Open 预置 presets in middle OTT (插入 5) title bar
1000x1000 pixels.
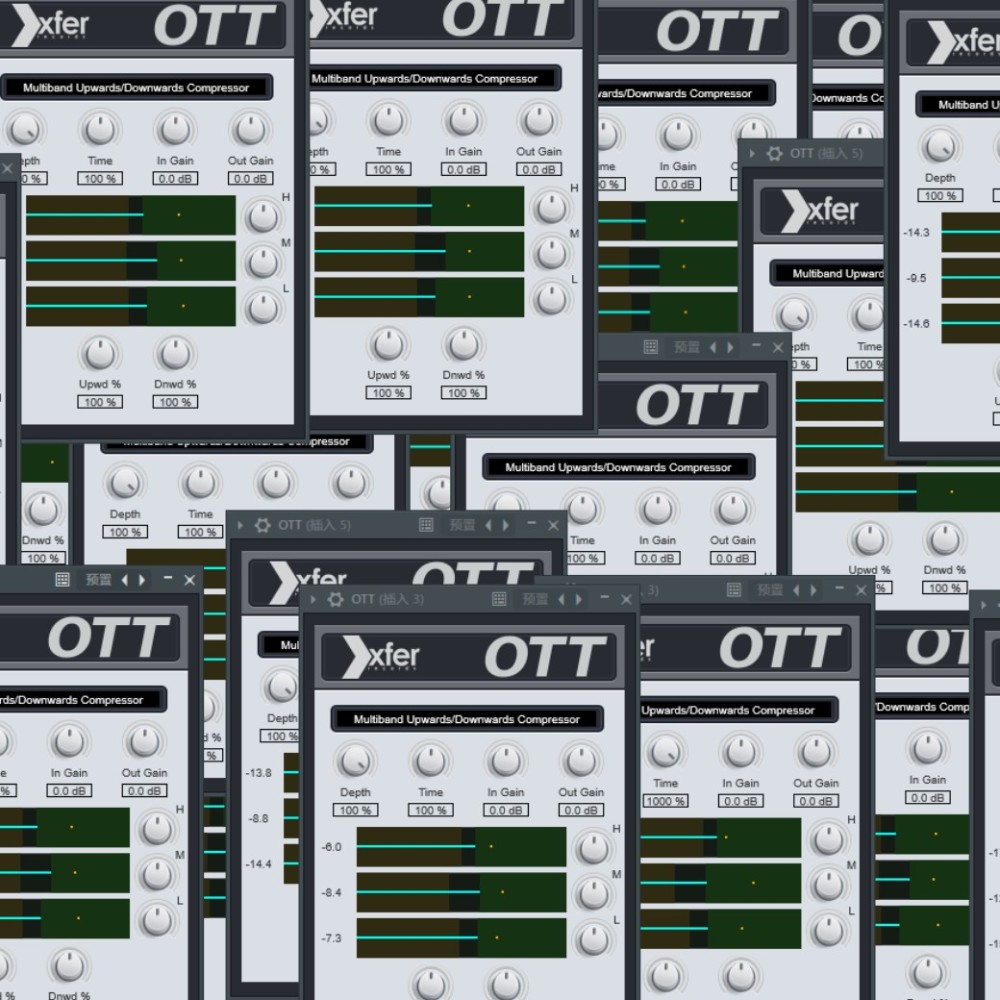click(462, 525)
